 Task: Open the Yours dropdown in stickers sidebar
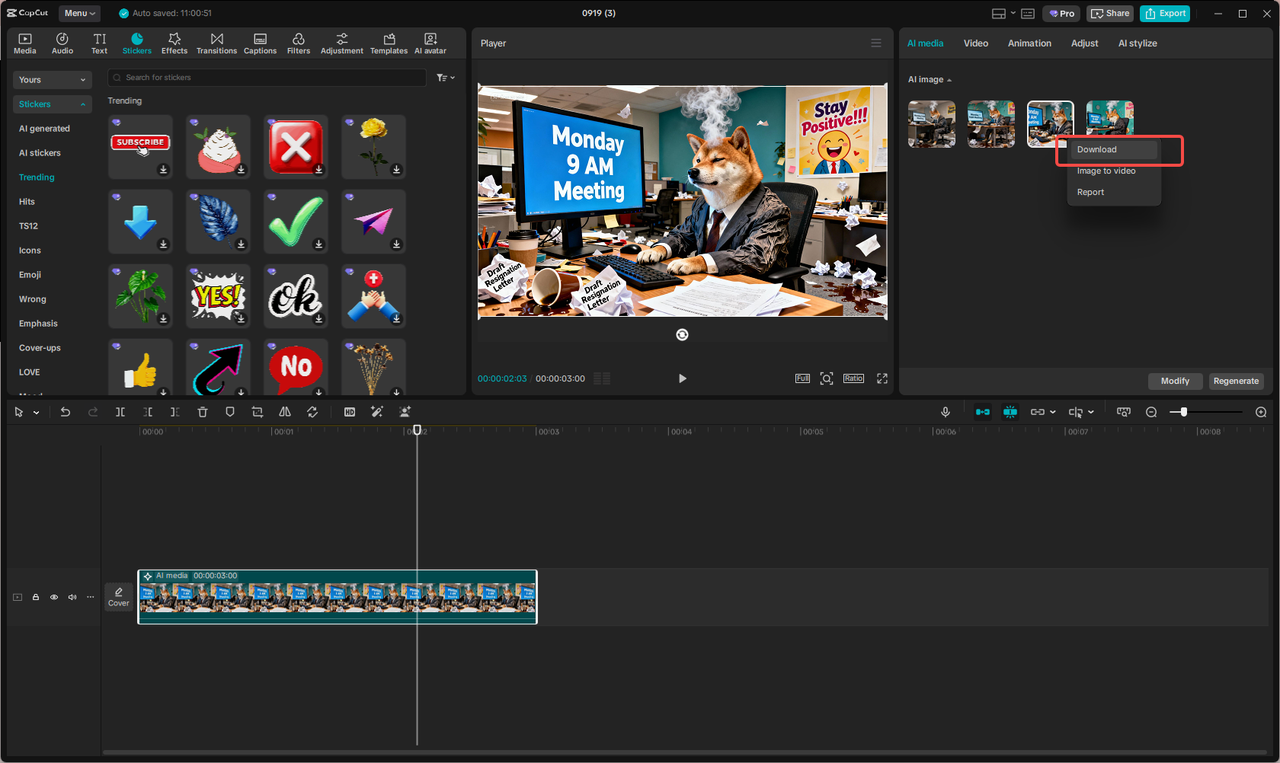[x=51, y=79]
